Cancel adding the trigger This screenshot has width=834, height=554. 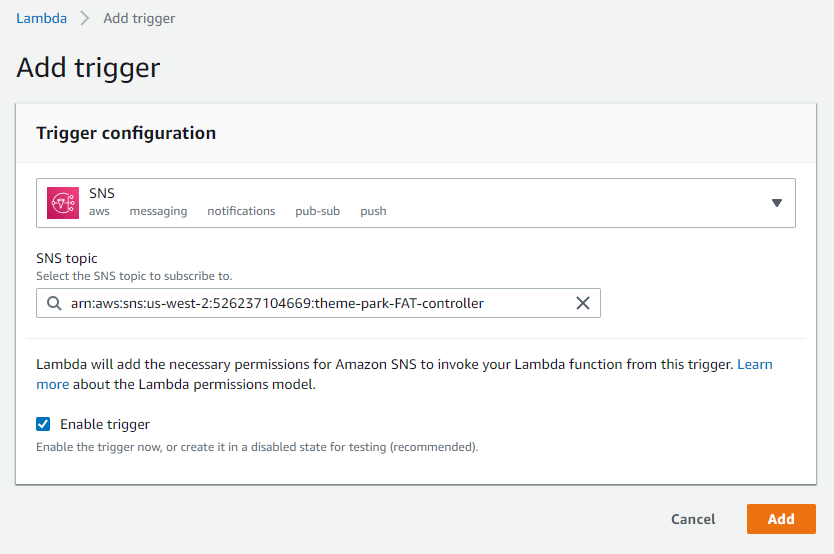pos(693,519)
